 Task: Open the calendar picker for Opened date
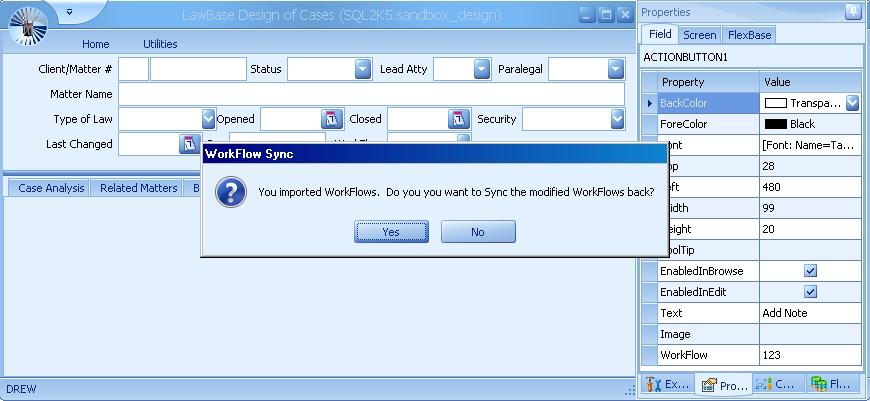pos(331,119)
